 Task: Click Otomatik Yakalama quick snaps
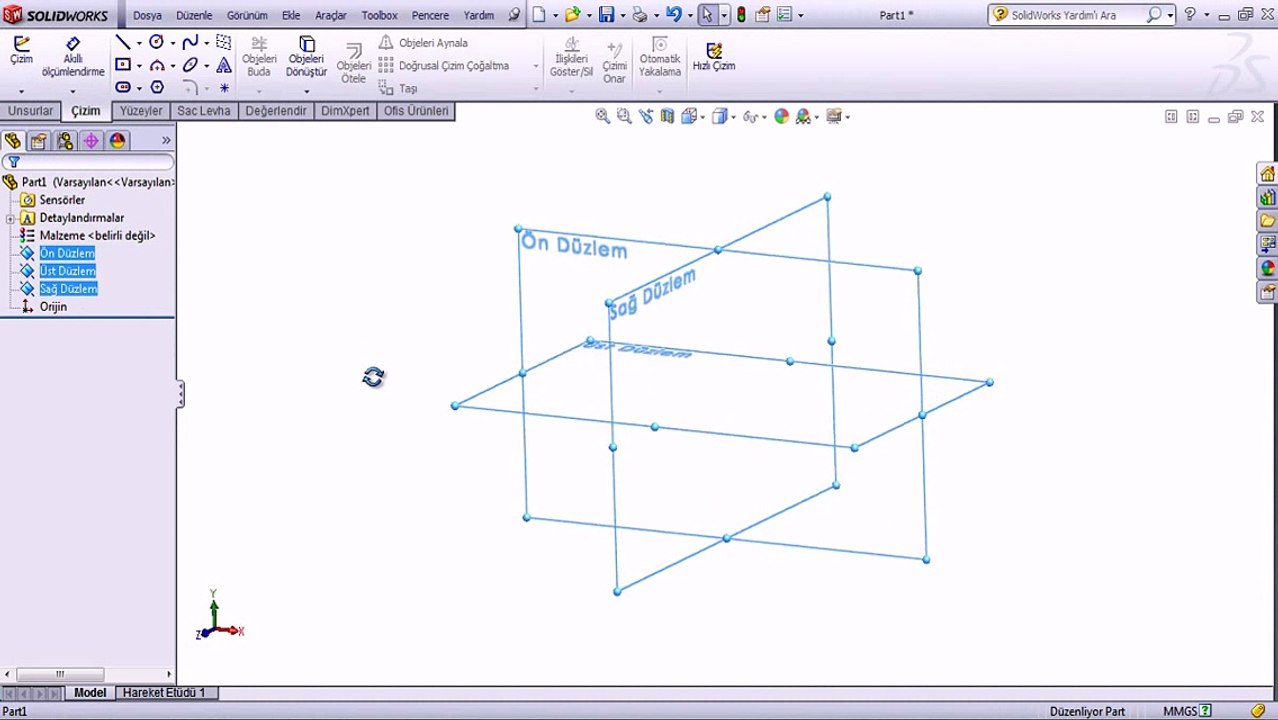[659, 58]
